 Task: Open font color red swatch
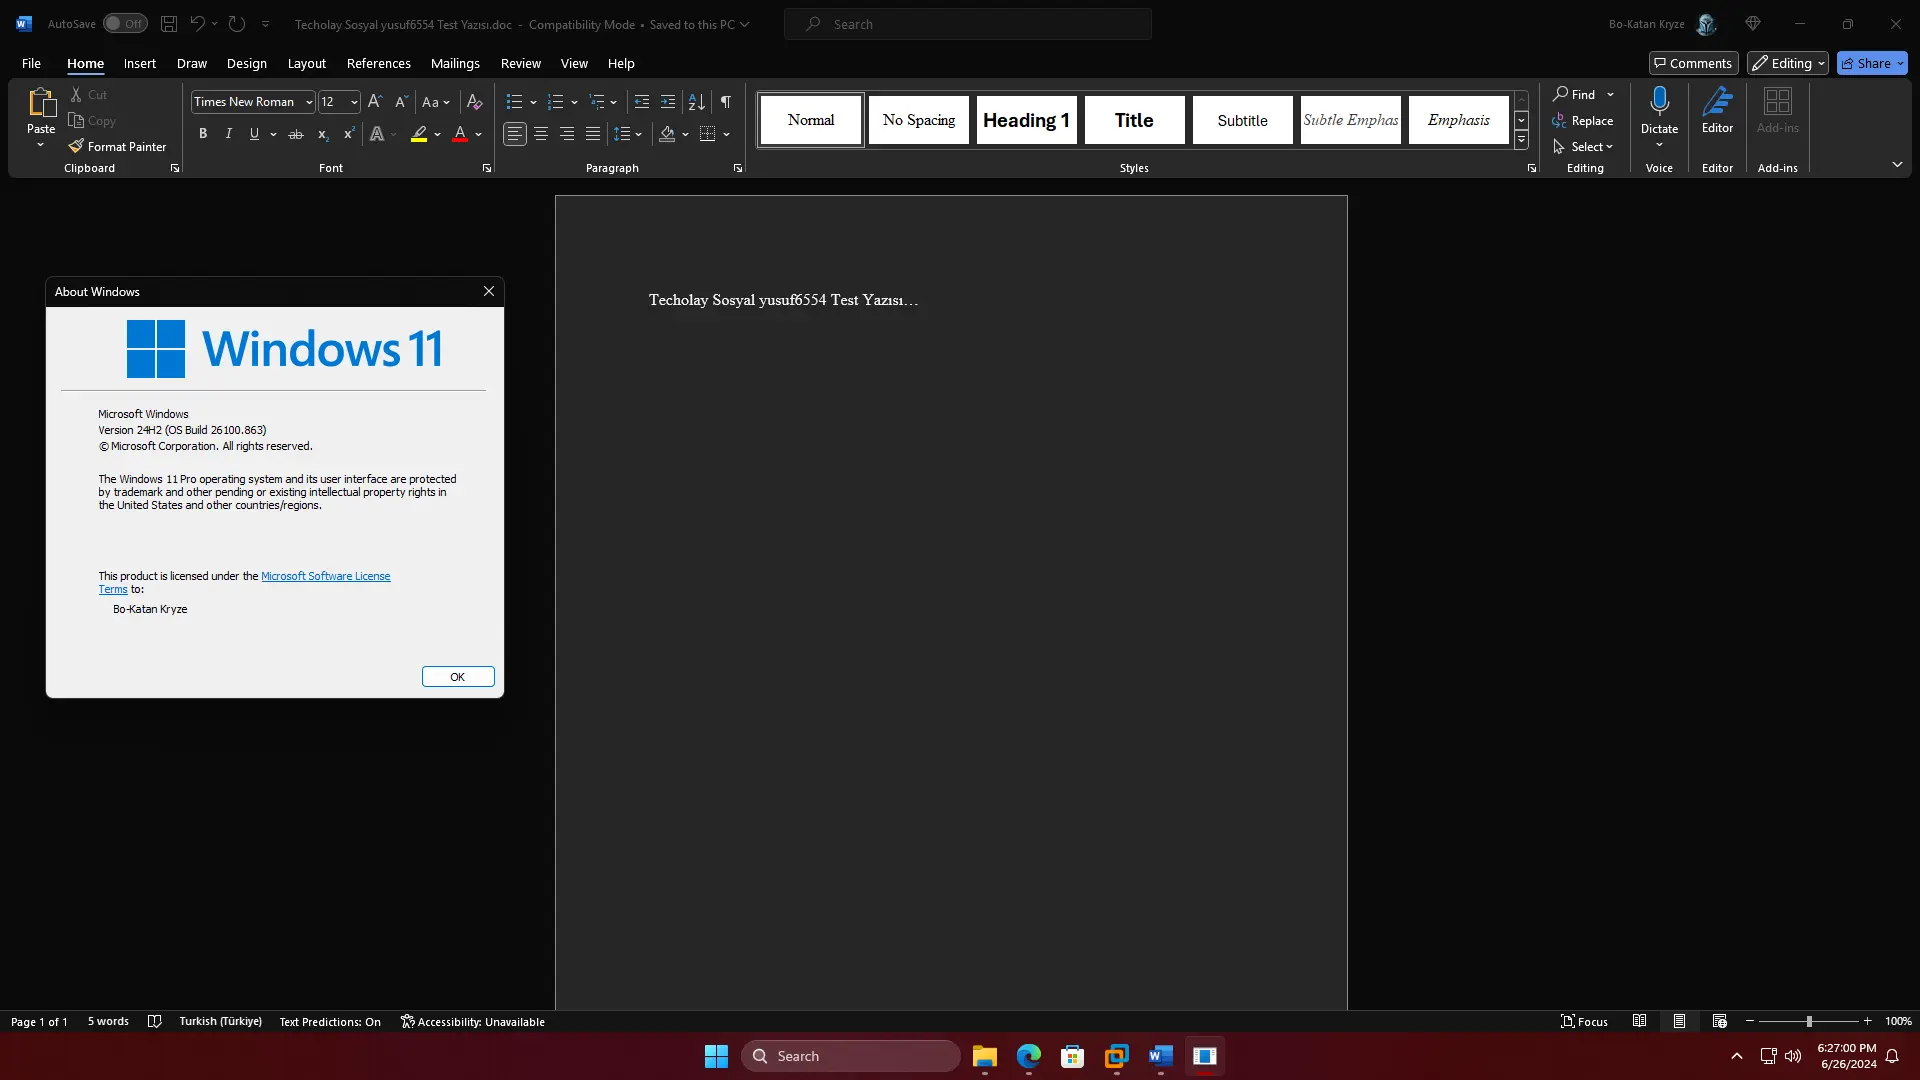[460, 134]
